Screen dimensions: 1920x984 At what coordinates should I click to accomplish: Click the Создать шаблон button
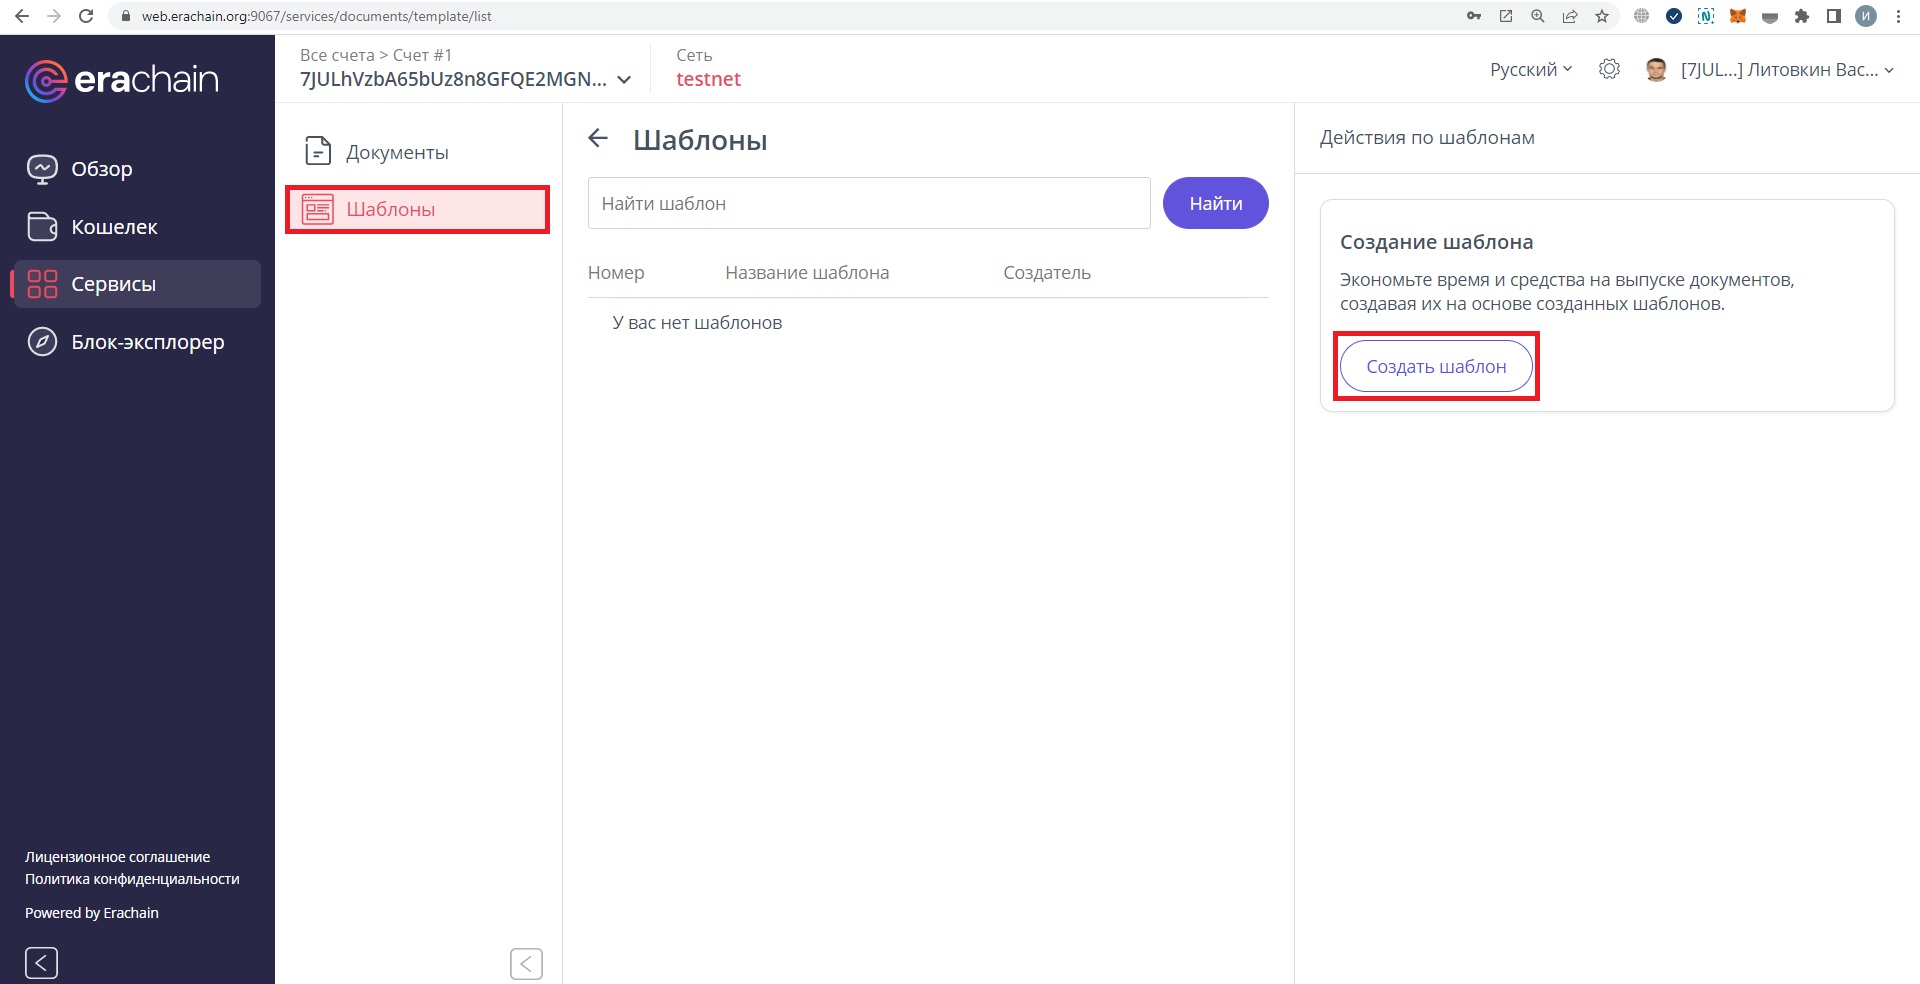tap(1436, 367)
